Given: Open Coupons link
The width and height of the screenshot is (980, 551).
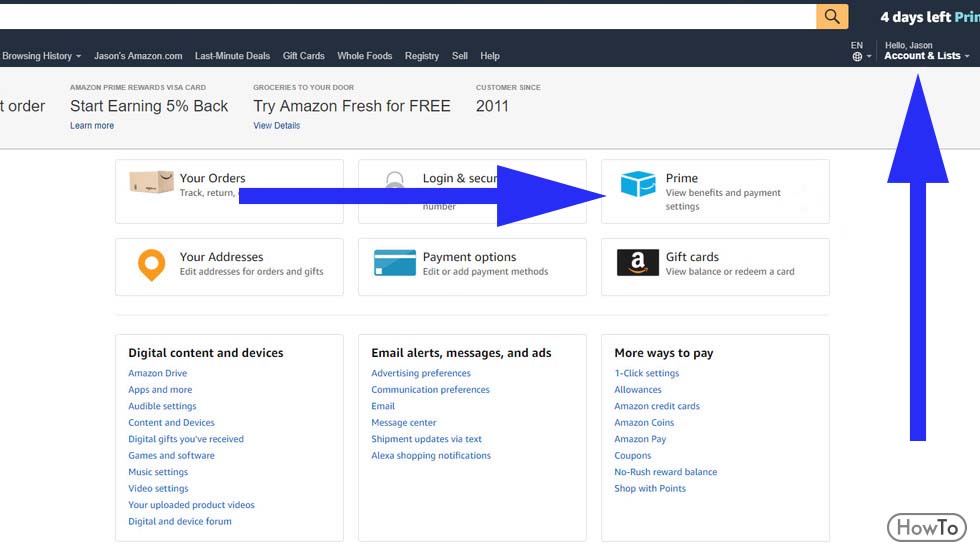Looking at the screenshot, I should point(632,455).
